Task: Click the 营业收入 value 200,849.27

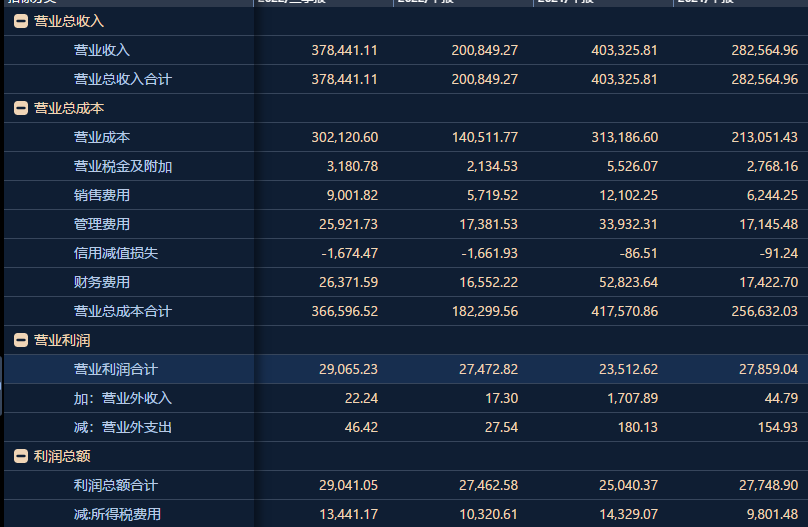Action: (484, 50)
